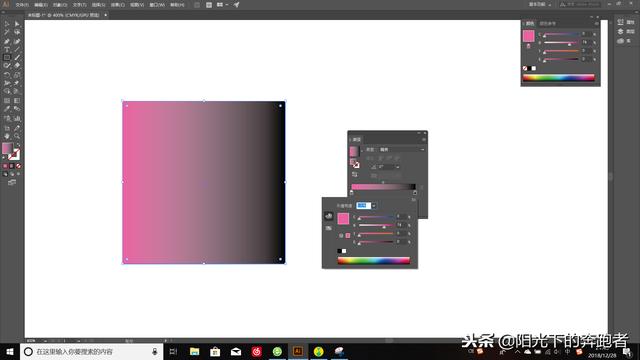Switch to the Color Guide tab

[x=547, y=24]
